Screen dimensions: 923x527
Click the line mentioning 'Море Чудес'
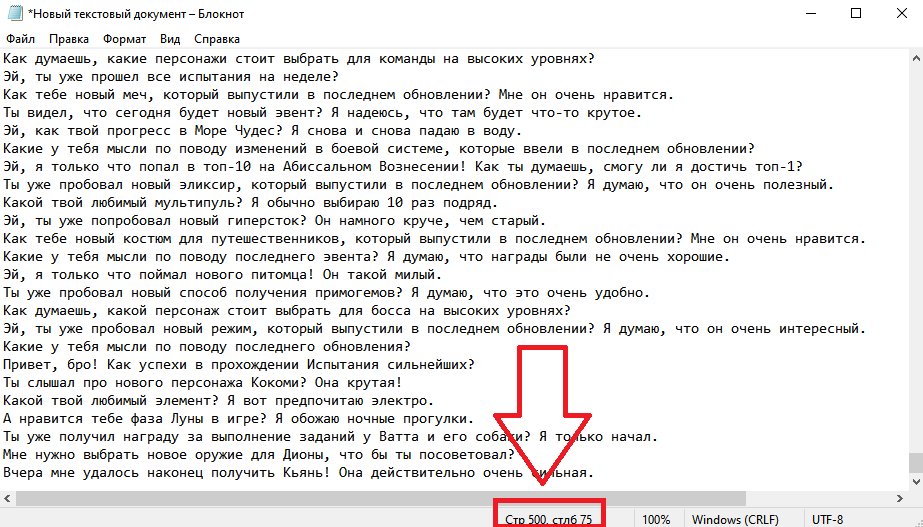tap(263, 131)
